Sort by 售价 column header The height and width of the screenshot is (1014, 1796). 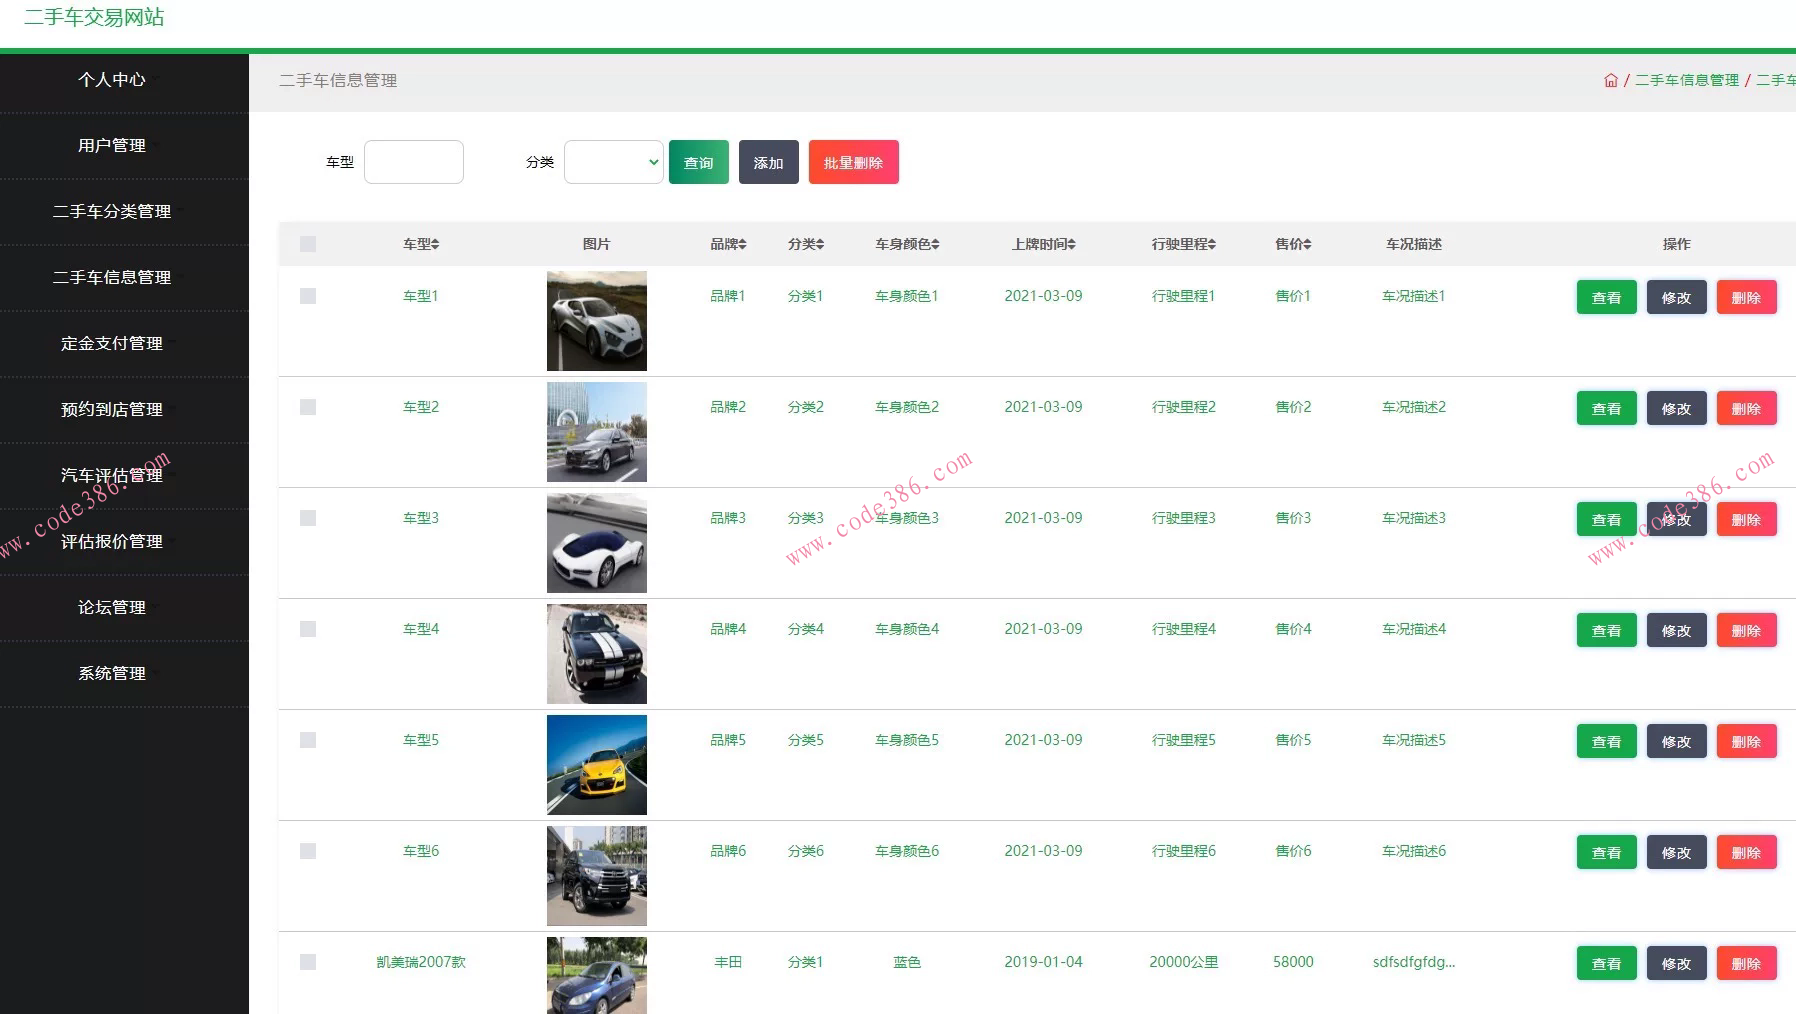(1293, 244)
